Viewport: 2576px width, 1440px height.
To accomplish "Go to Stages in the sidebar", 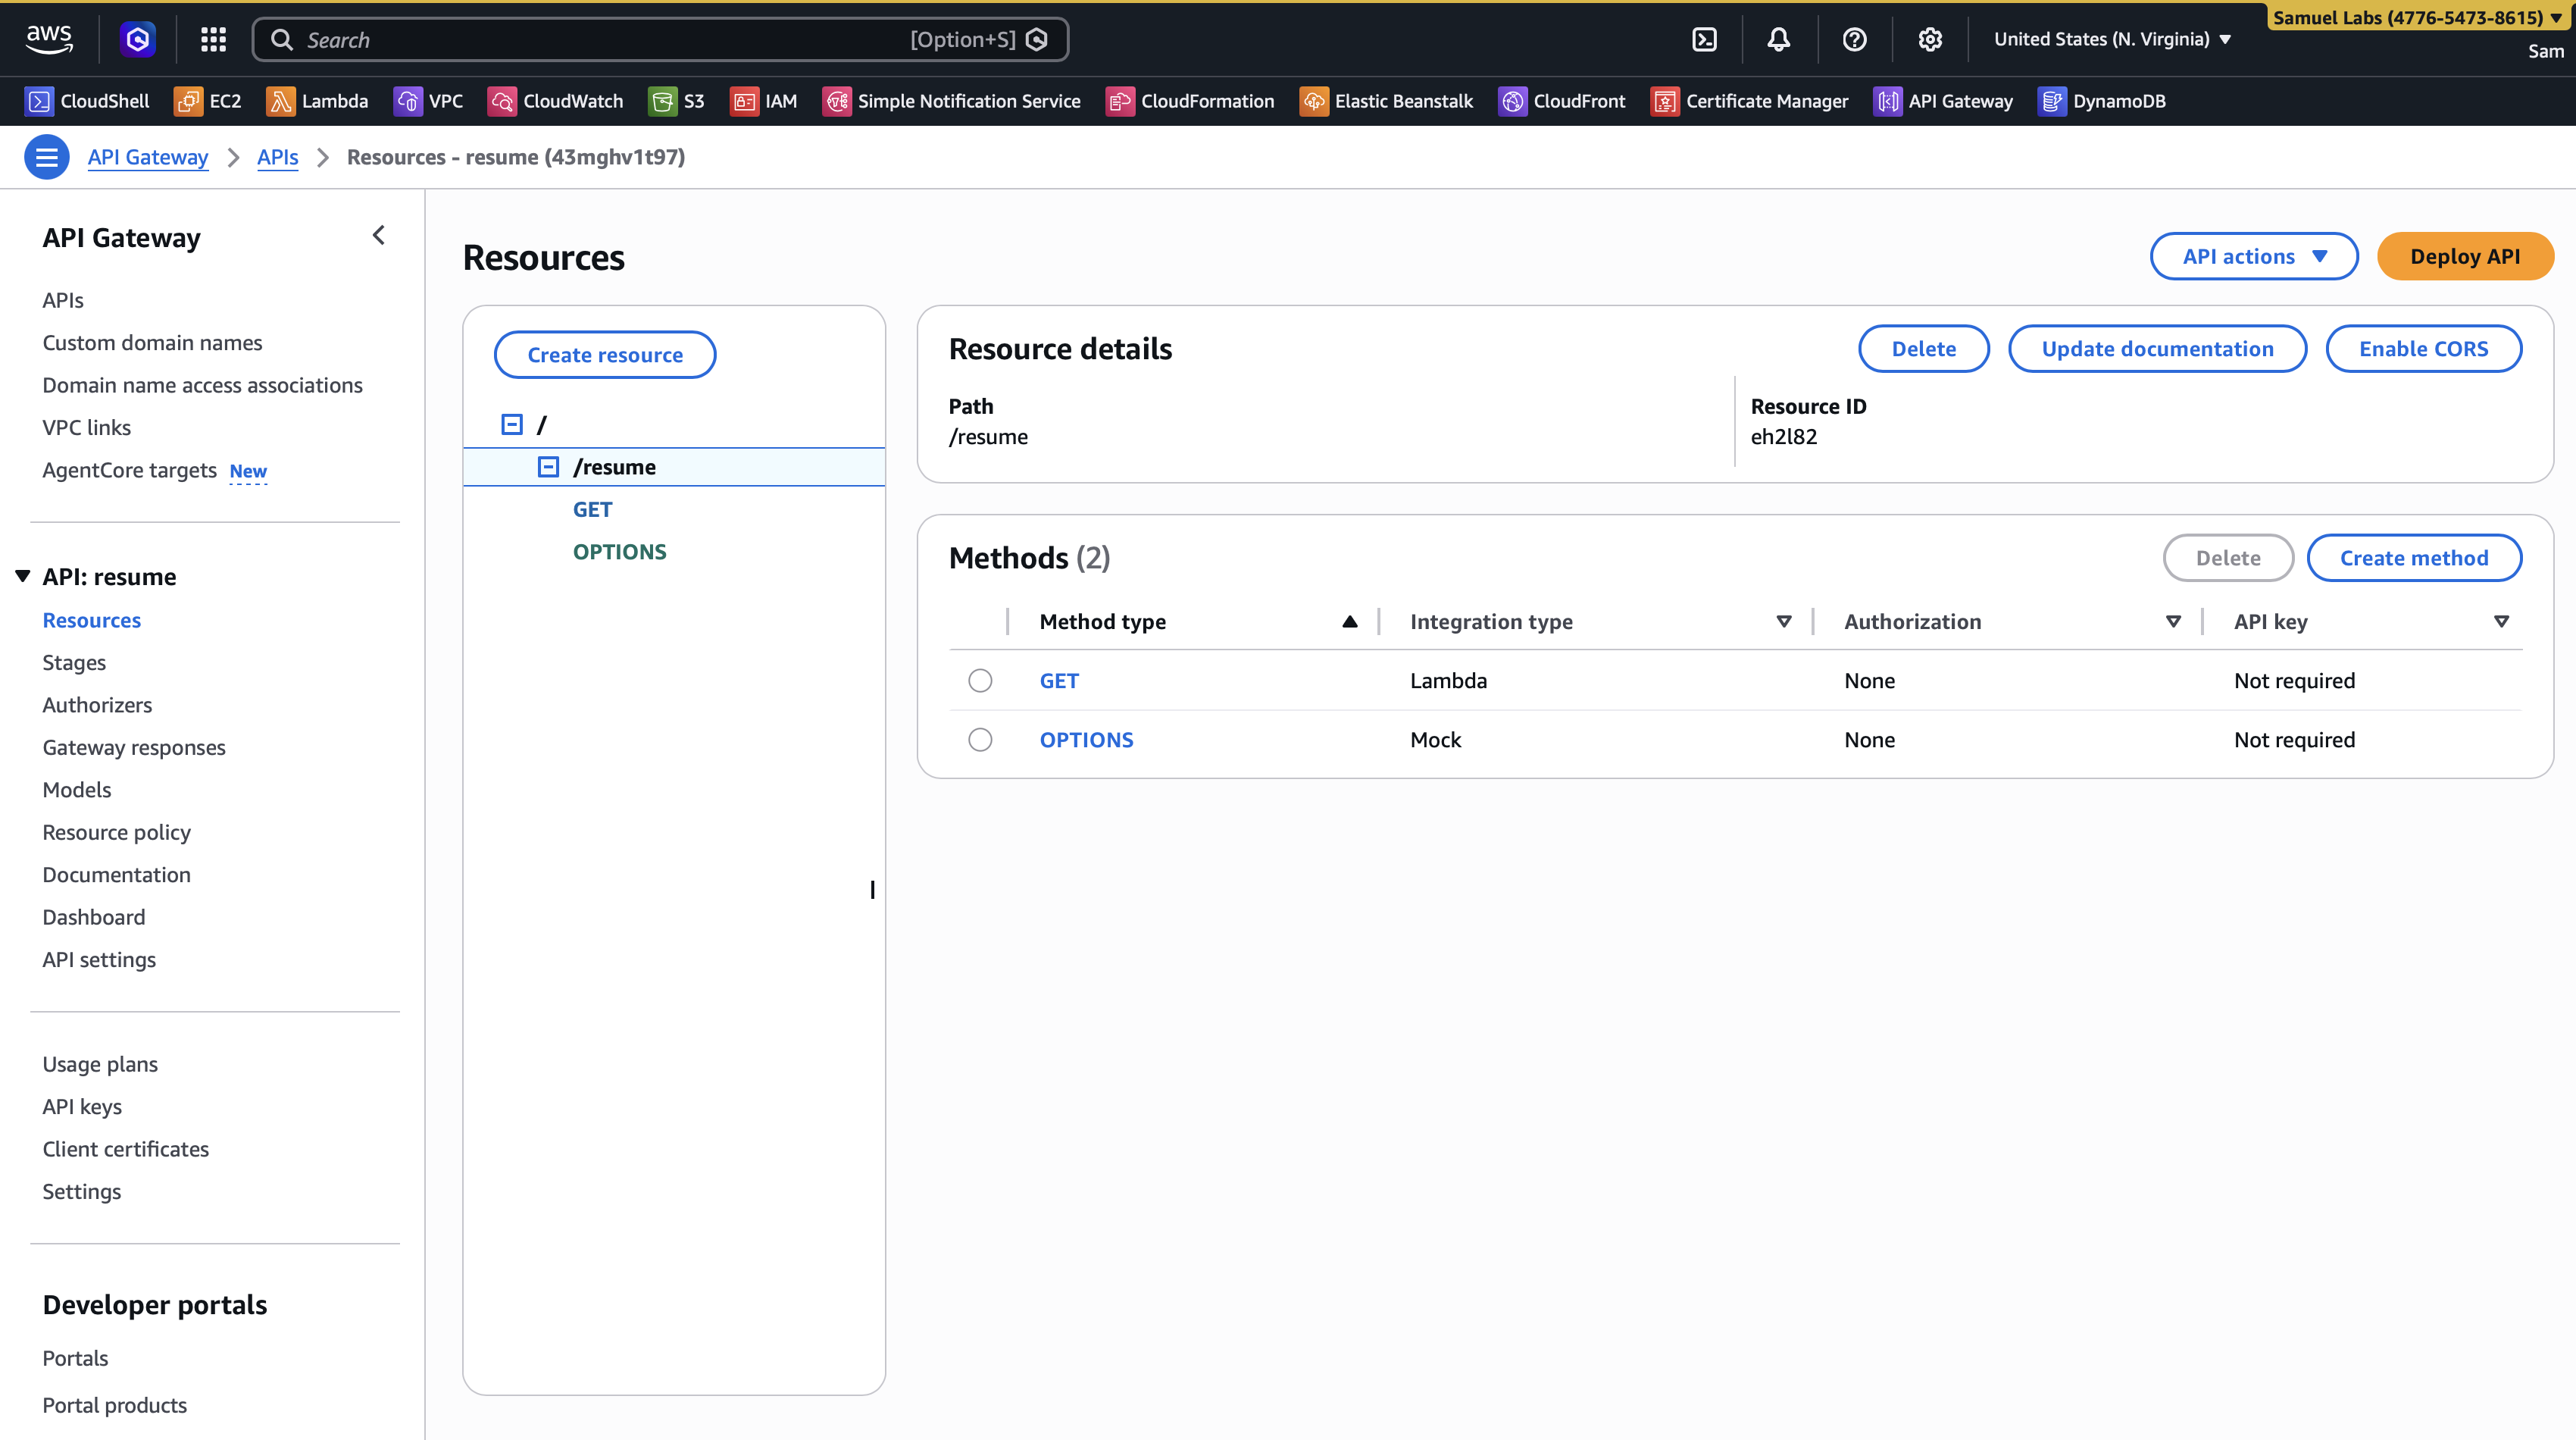I will pyautogui.click(x=74, y=662).
